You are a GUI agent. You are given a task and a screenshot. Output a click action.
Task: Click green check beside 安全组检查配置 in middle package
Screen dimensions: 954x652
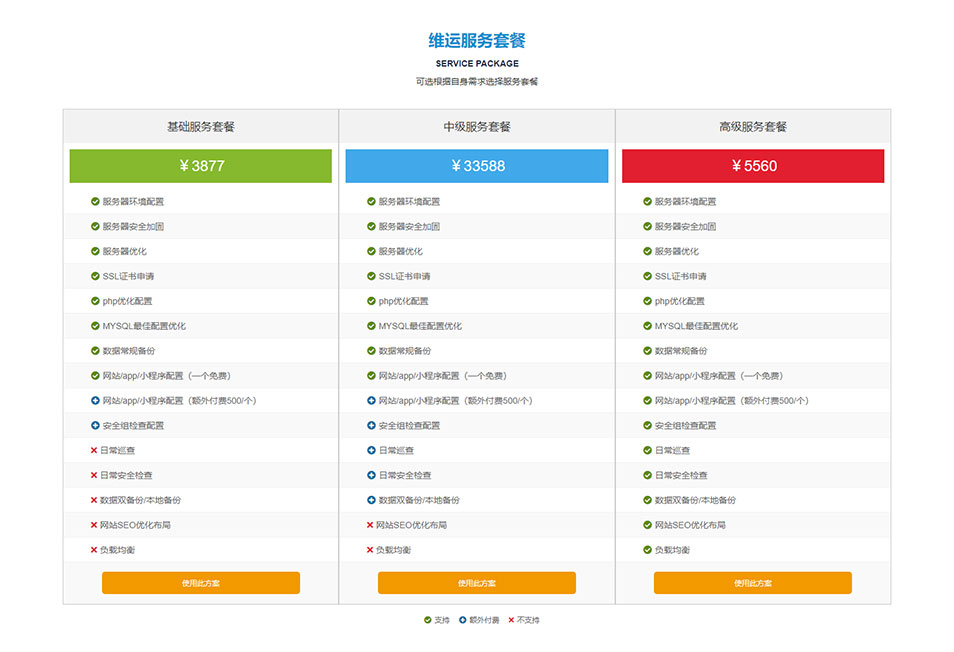(x=371, y=425)
